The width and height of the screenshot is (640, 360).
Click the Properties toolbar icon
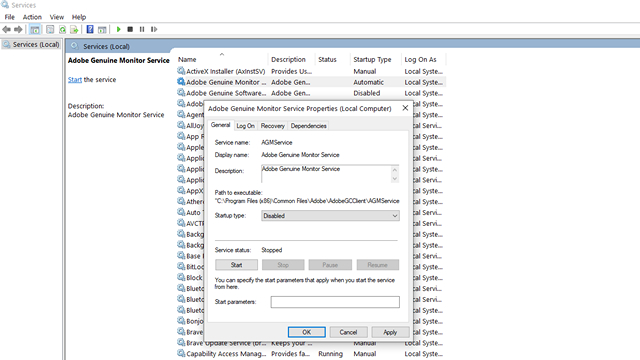[x=50, y=29]
